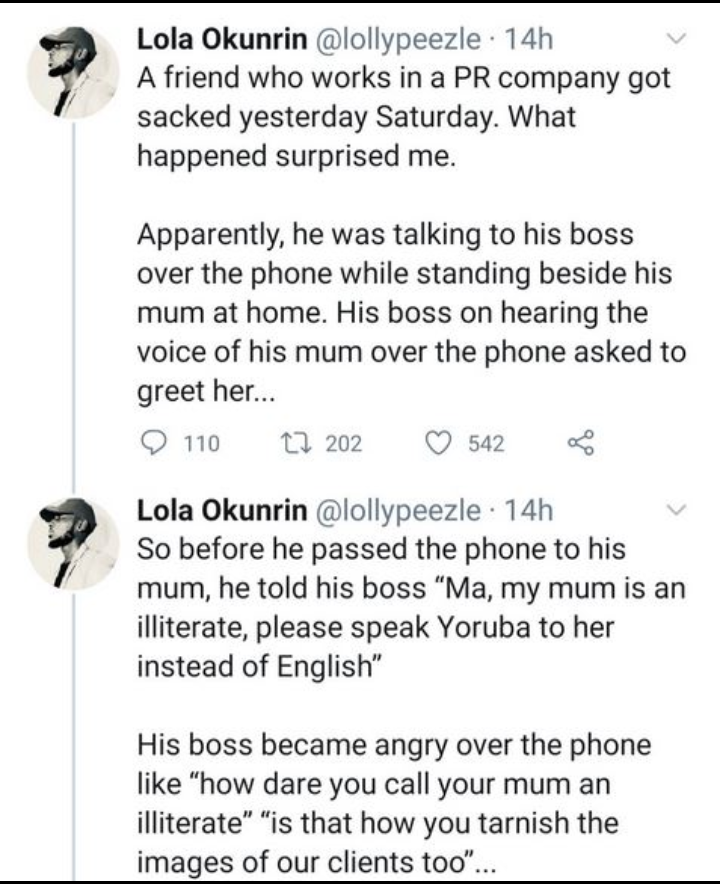Expand the chevron menu on first tweet

677,40
